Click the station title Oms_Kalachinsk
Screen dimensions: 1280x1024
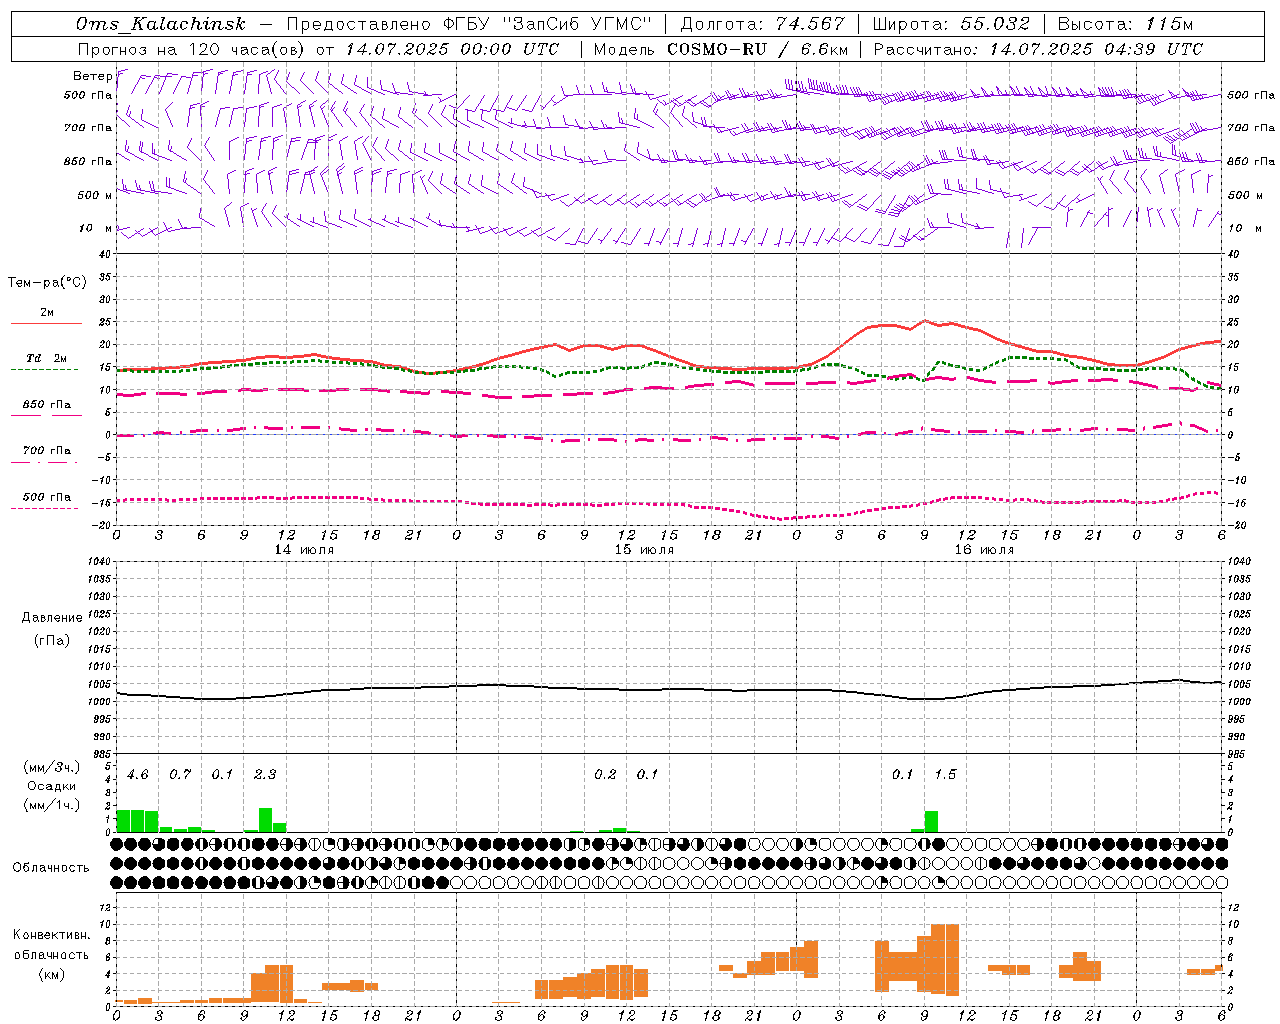(161, 24)
